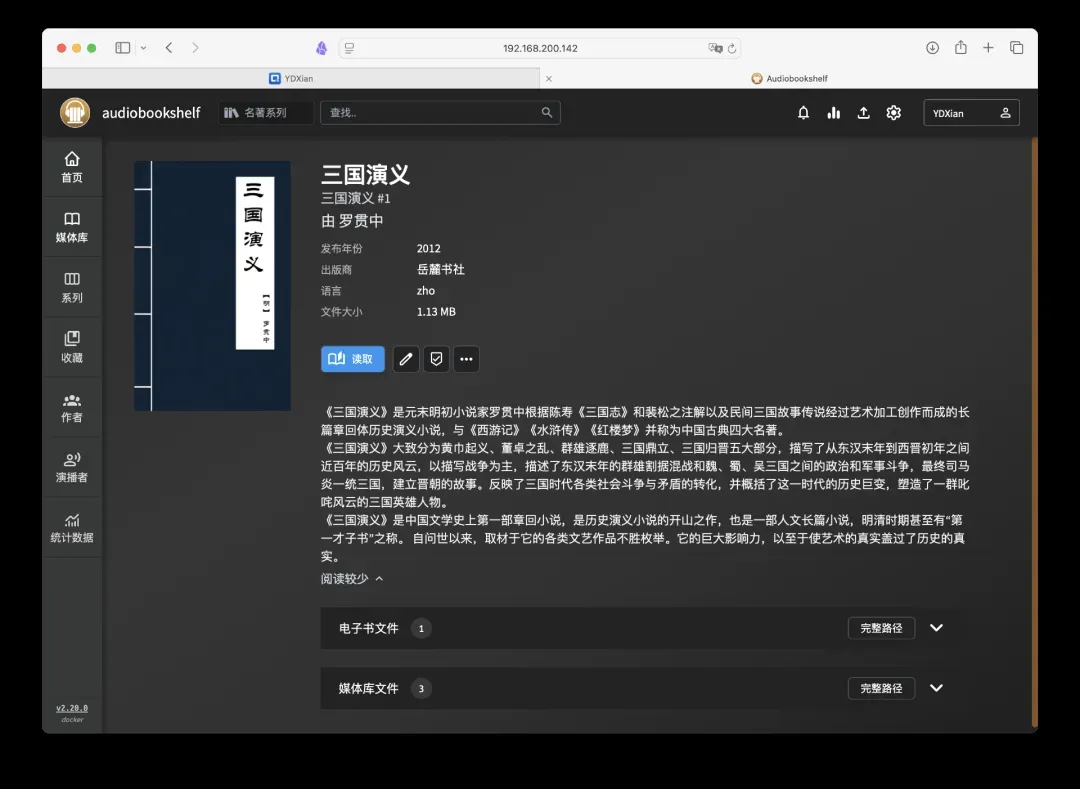Click the upload icon in header
Screen dimensions: 1080x789
pyautogui.click(x=863, y=113)
